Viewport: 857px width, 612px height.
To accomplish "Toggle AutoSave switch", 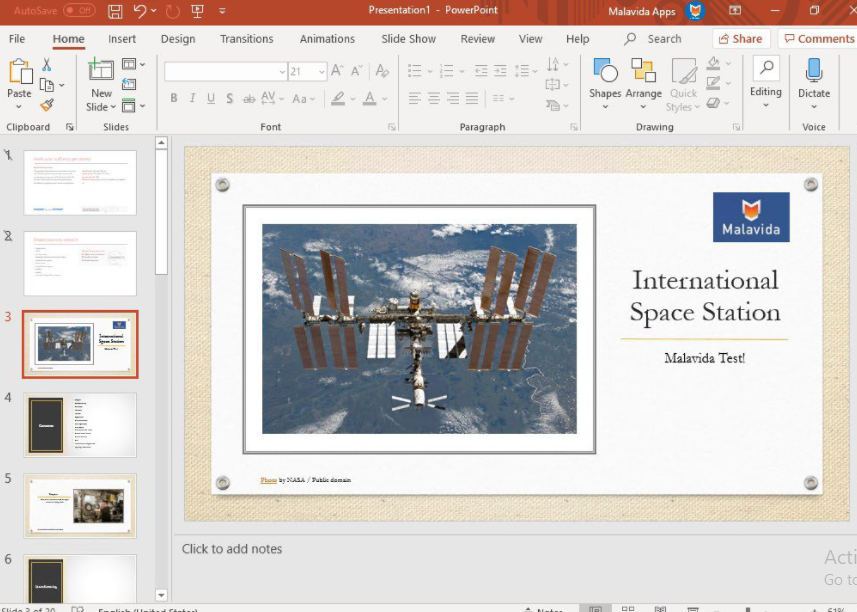I will click(x=79, y=10).
